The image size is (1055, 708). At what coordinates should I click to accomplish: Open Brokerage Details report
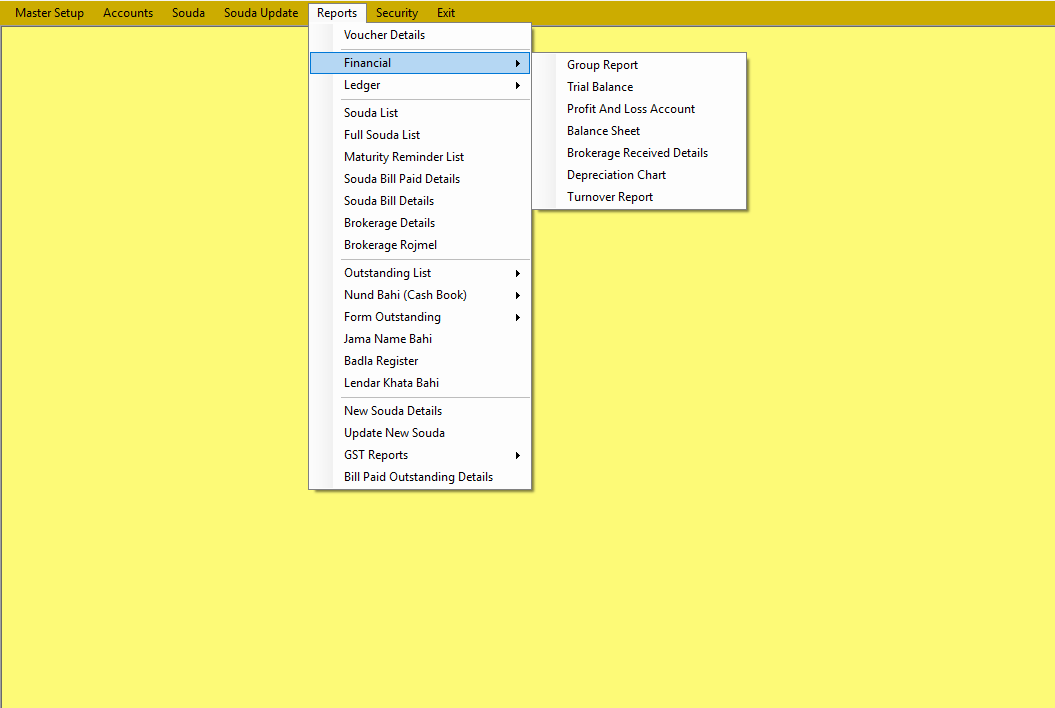click(x=420, y=223)
